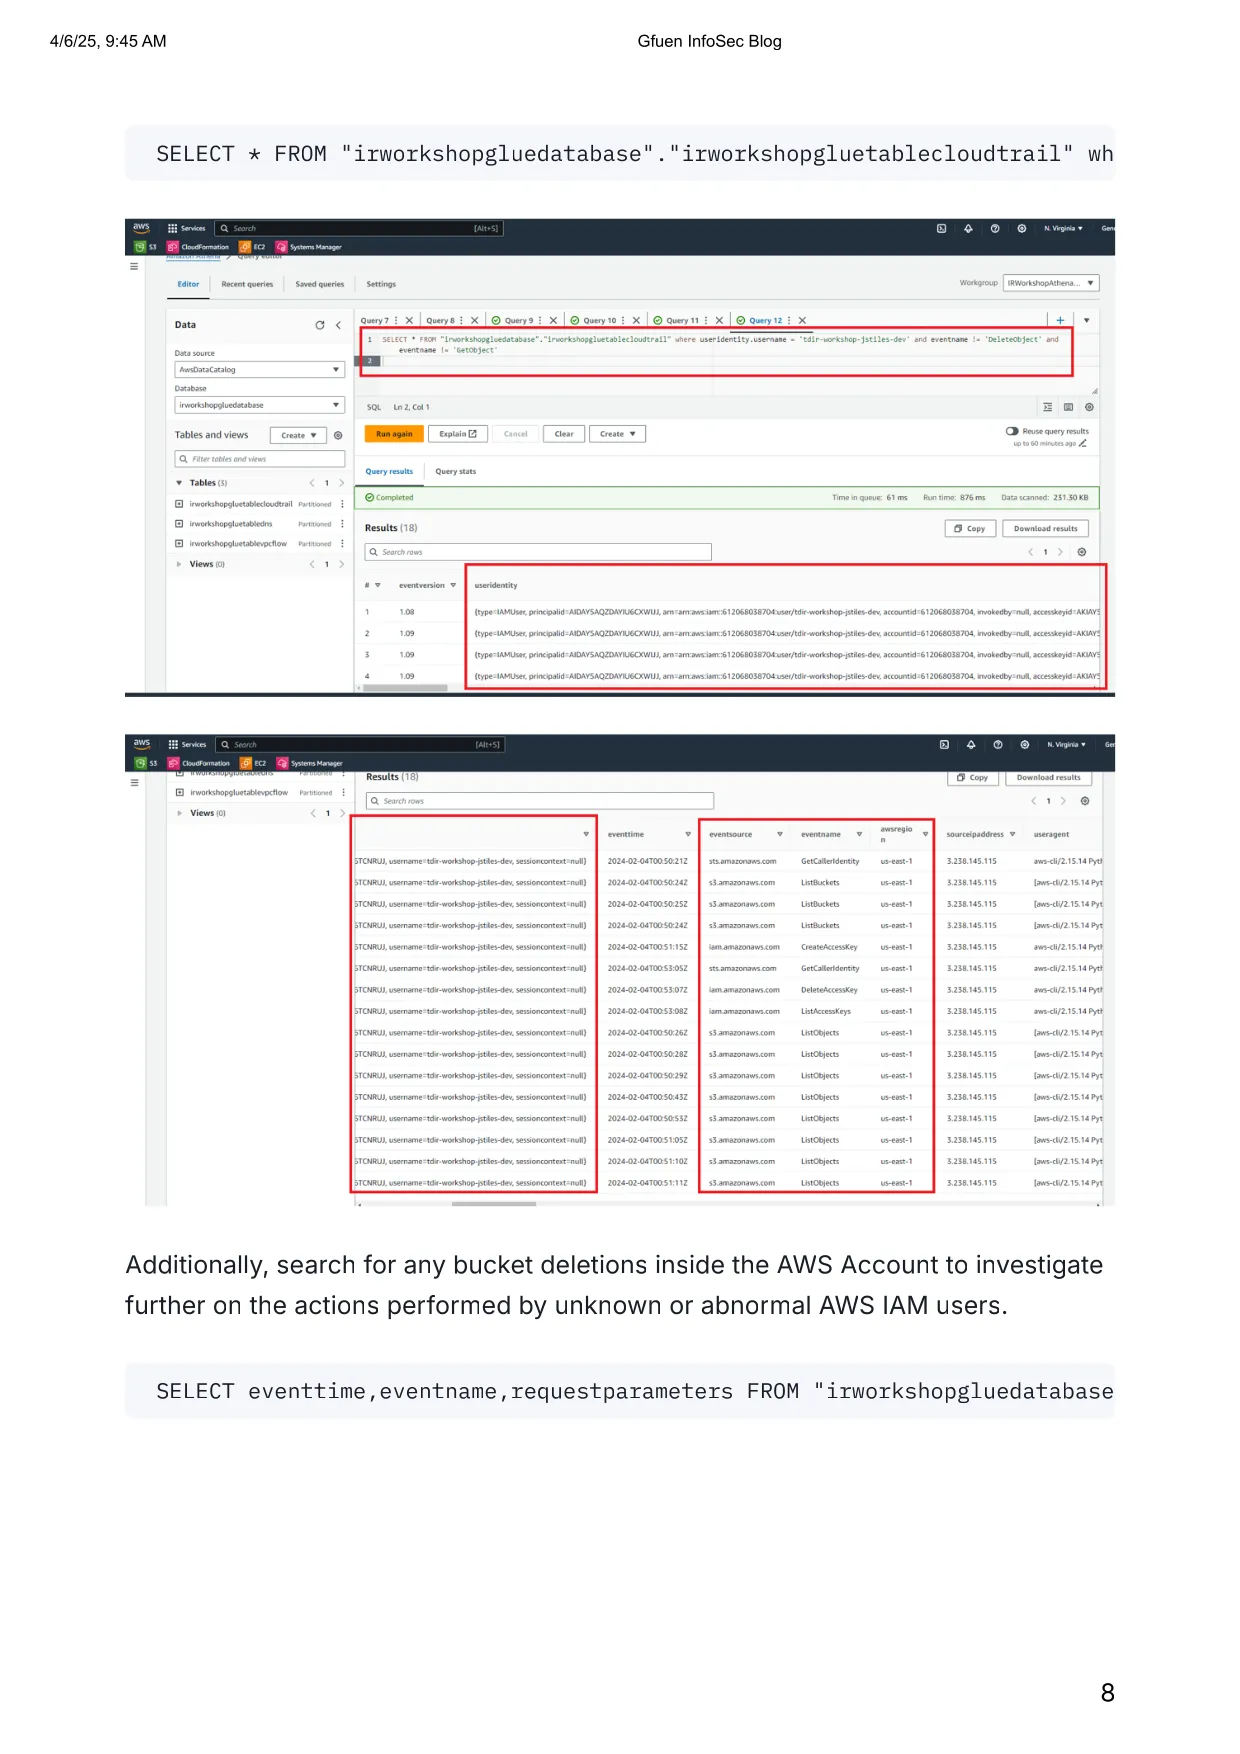Click the Clear button
Screen dimensions: 1240x1754
tap(564, 434)
